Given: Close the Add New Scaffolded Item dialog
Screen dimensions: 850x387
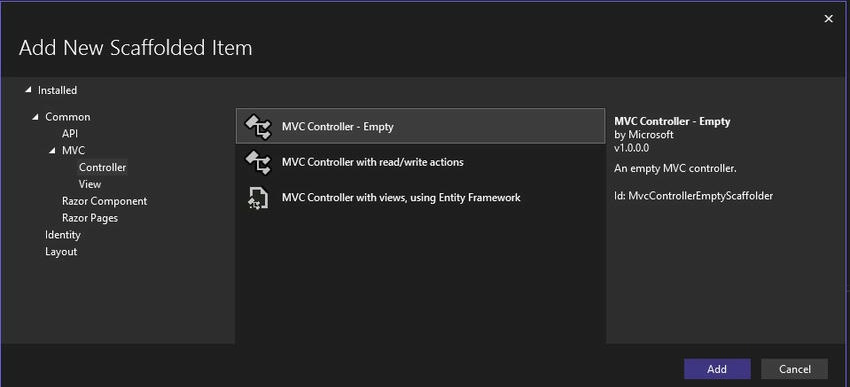Looking at the screenshot, I should point(829,19).
